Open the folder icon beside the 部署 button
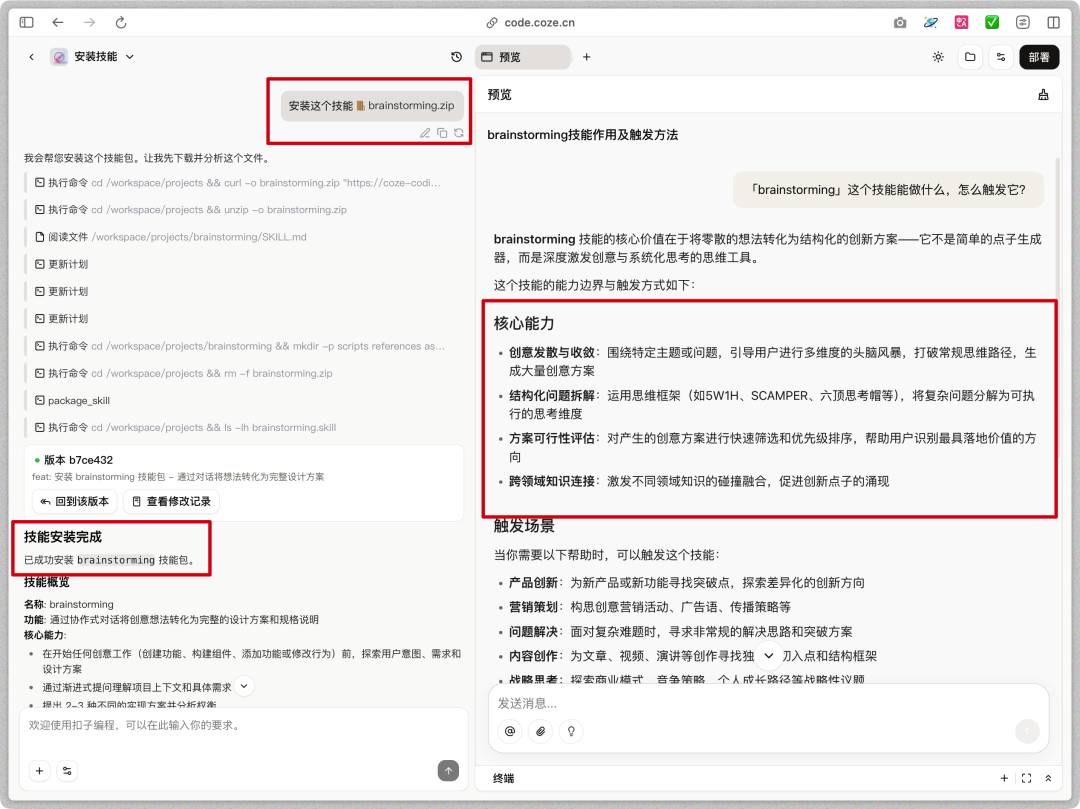Image resolution: width=1080 pixels, height=809 pixels. [x=970, y=57]
